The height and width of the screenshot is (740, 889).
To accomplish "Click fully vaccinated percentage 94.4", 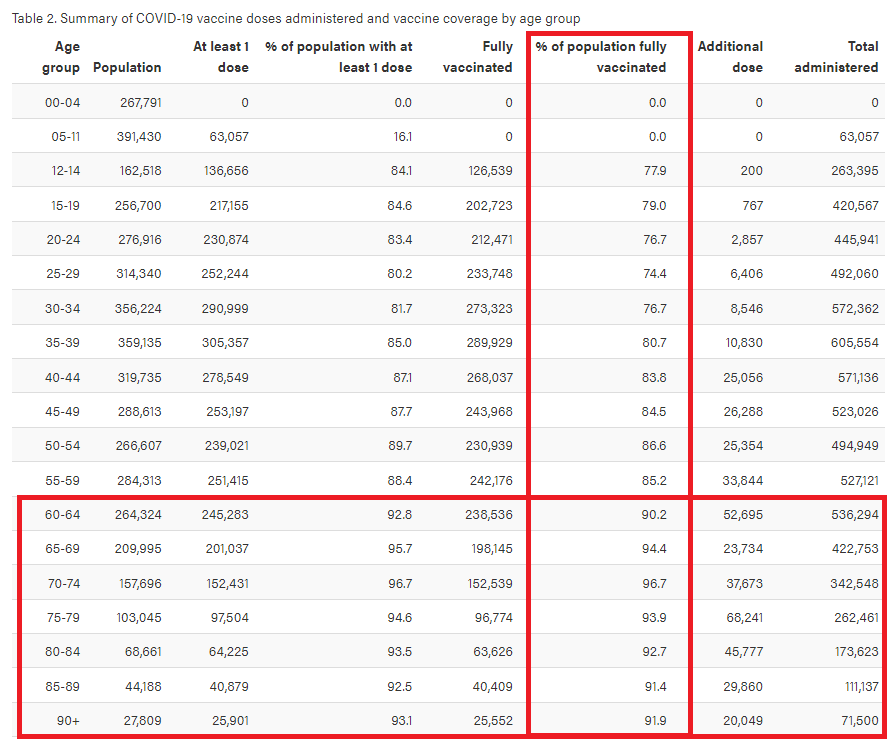I will click(654, 548).
